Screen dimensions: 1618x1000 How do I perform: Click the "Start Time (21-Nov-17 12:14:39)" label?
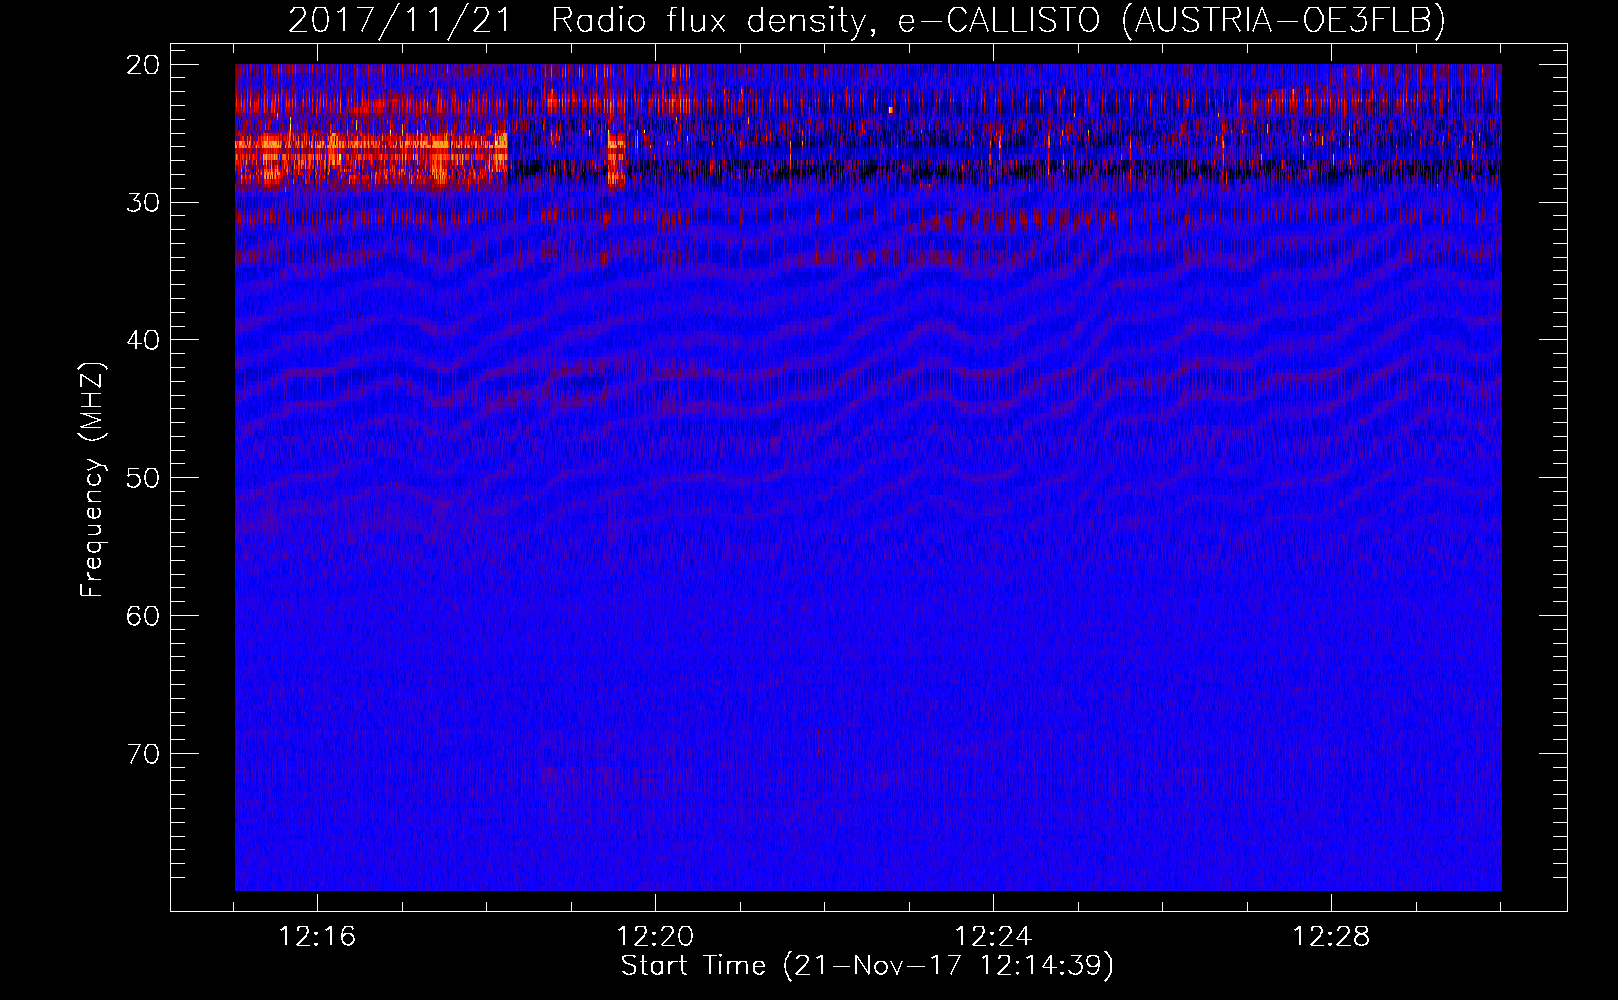tap(867, 966)
